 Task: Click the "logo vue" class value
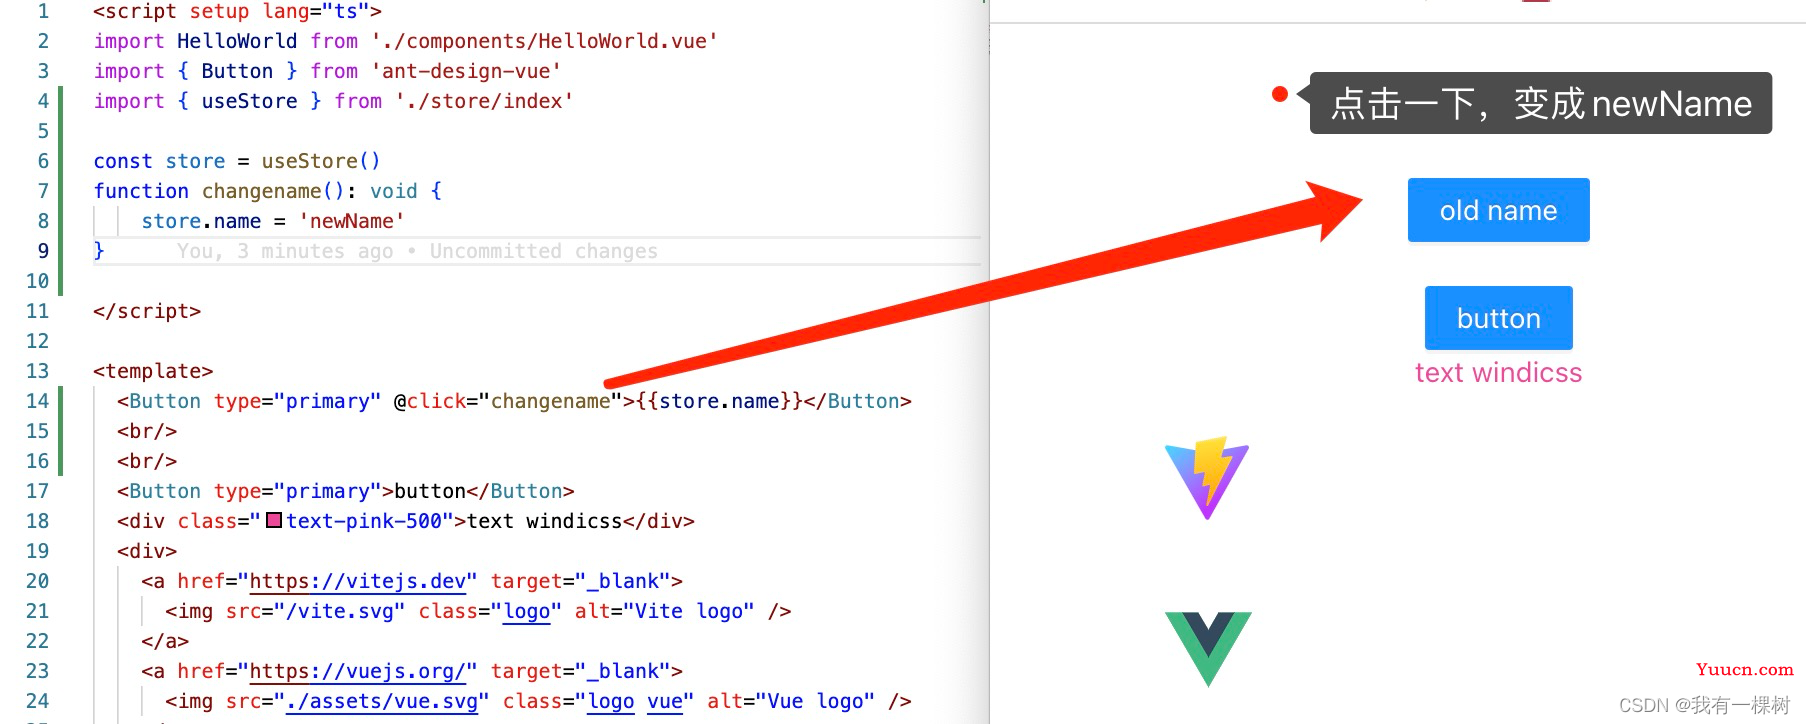click(635, 701)
